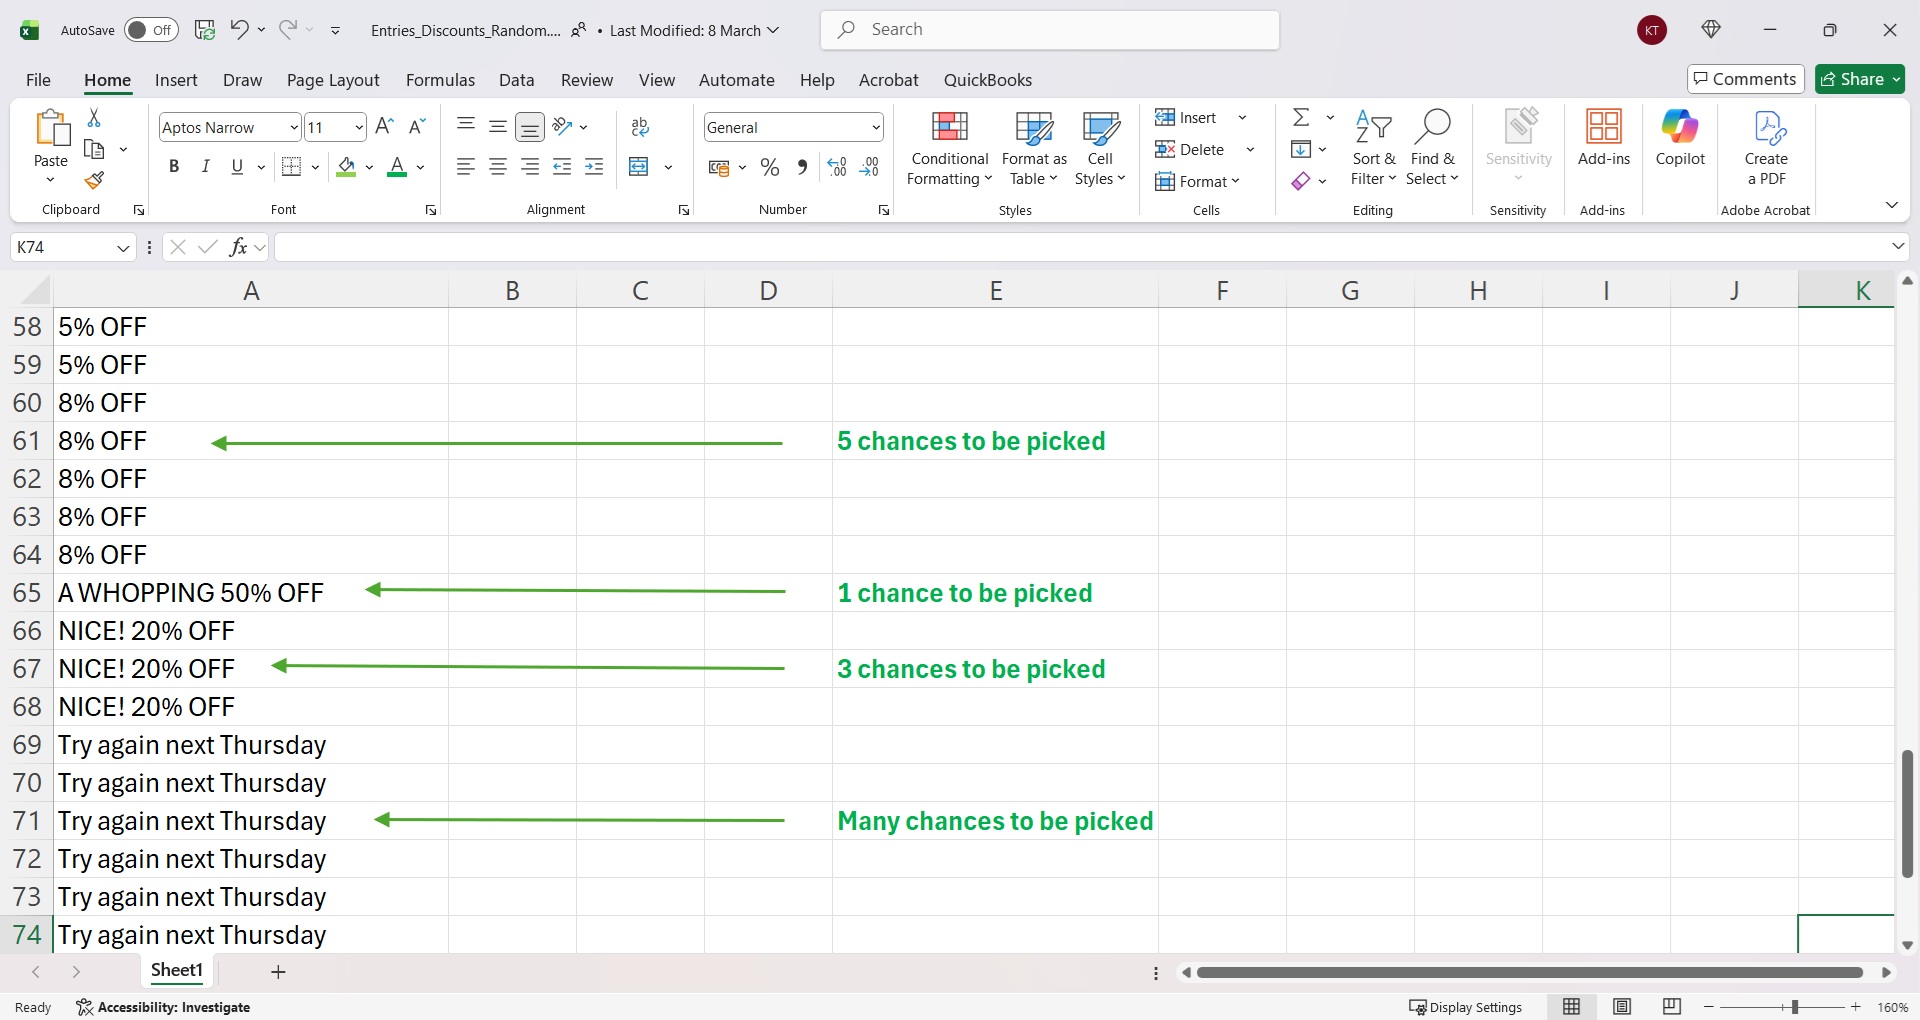
Task: Click the Percent Style icon
Action: click(770, 168)
